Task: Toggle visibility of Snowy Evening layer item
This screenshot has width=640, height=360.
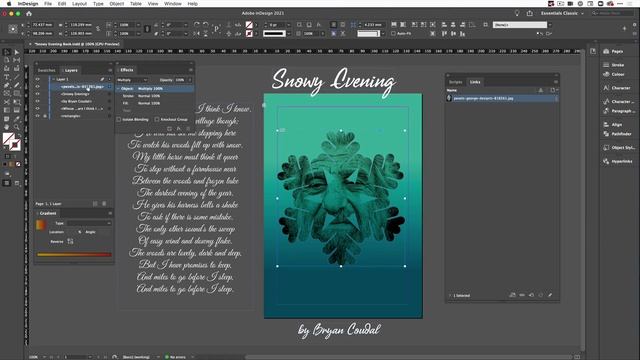Action: [x=37, y=94]
